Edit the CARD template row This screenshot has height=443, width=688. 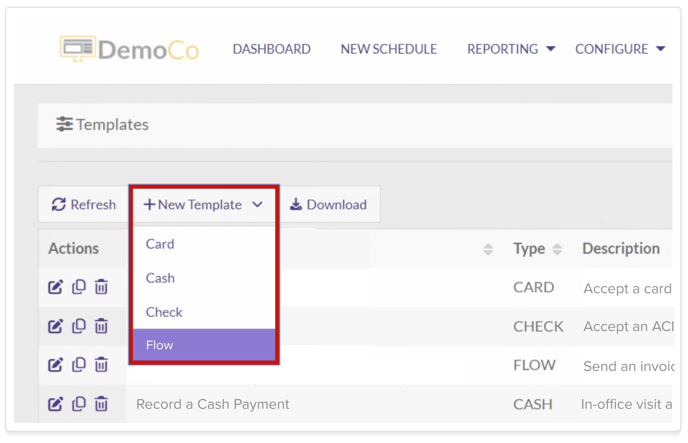pos(56,287)
